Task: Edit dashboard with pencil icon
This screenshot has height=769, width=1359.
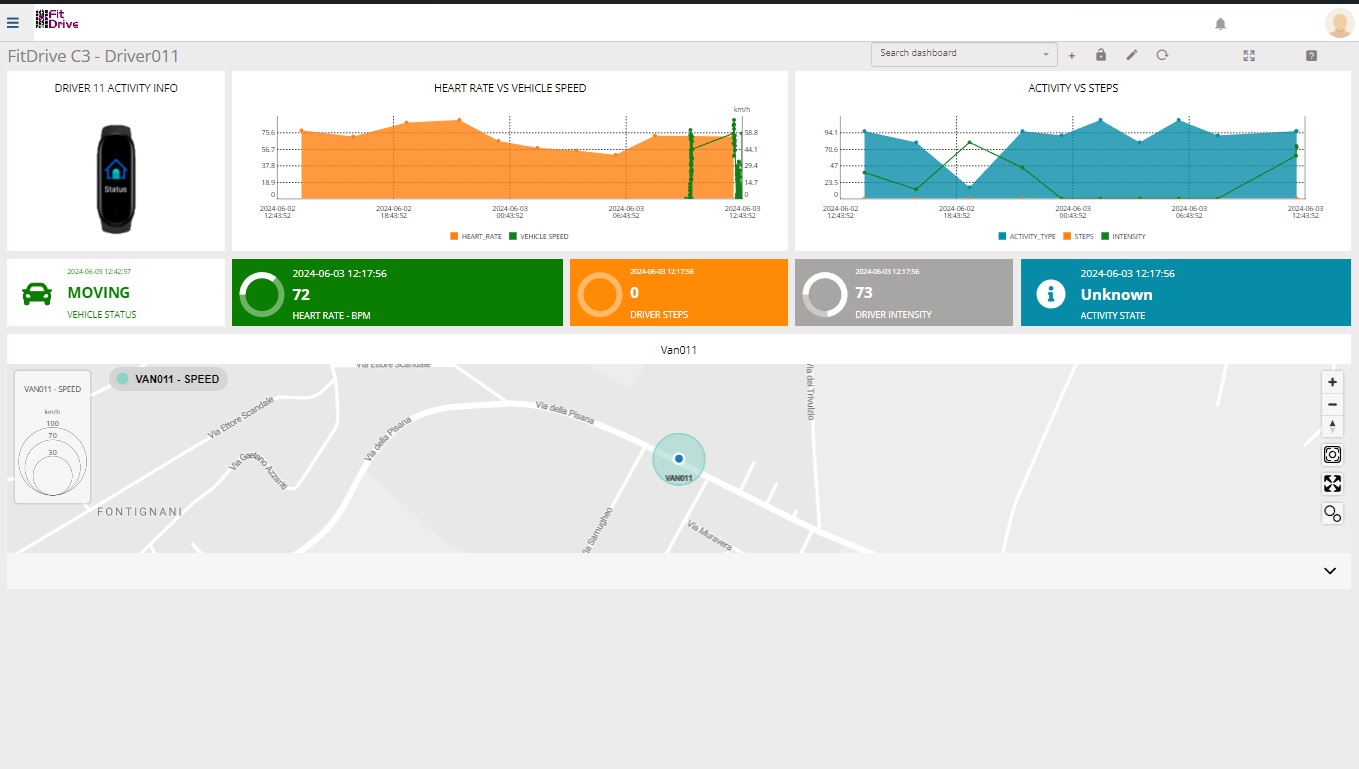Action: [x=1132, y=55]
